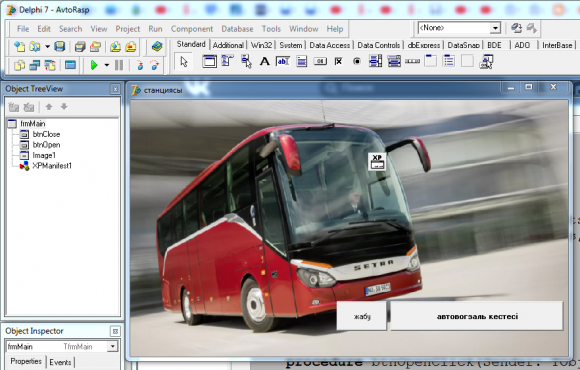Viewport: 580px width, 370px height.
Task: Select btnOpen in Object TreeView
Action: pos(46,145)
